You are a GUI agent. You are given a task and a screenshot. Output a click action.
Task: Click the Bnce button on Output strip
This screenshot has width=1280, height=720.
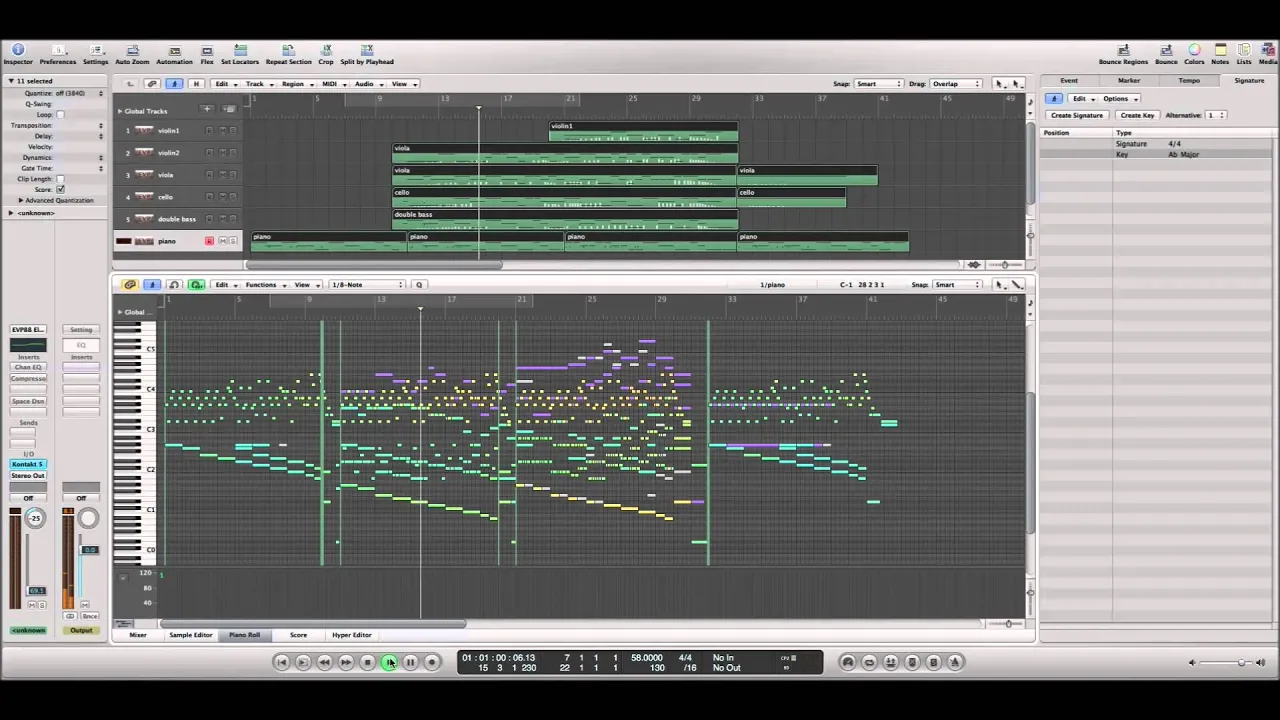[90, 616]
